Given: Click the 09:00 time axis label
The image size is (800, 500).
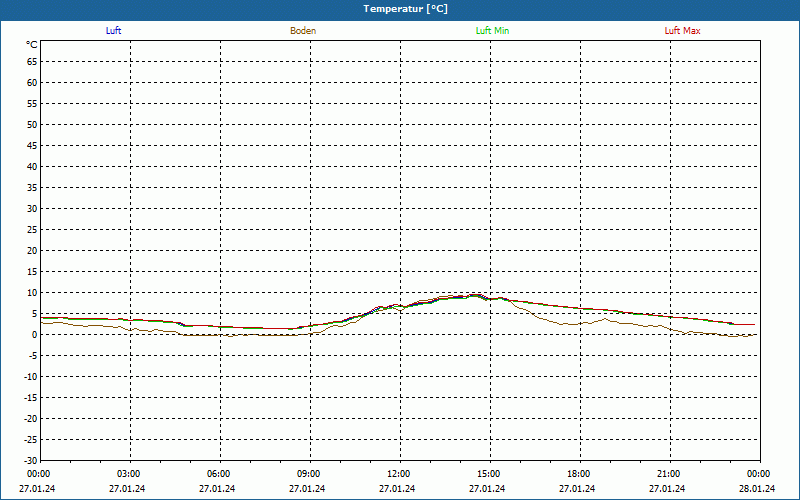Looking at the screenshot, I should 309,474.
